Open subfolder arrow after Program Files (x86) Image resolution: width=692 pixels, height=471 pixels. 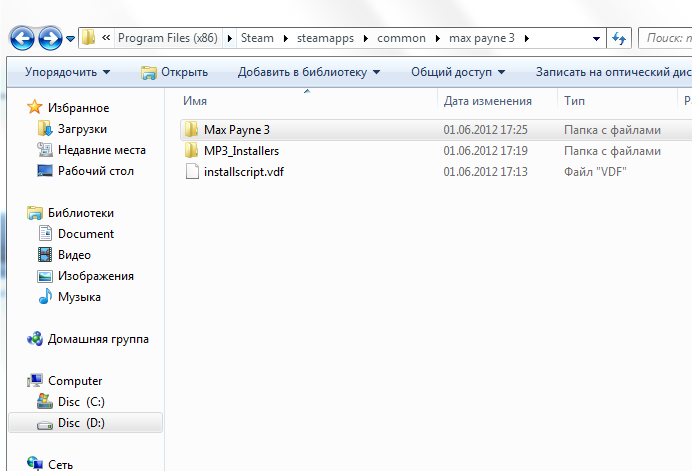pyautogui.click(x=229, y=38)
